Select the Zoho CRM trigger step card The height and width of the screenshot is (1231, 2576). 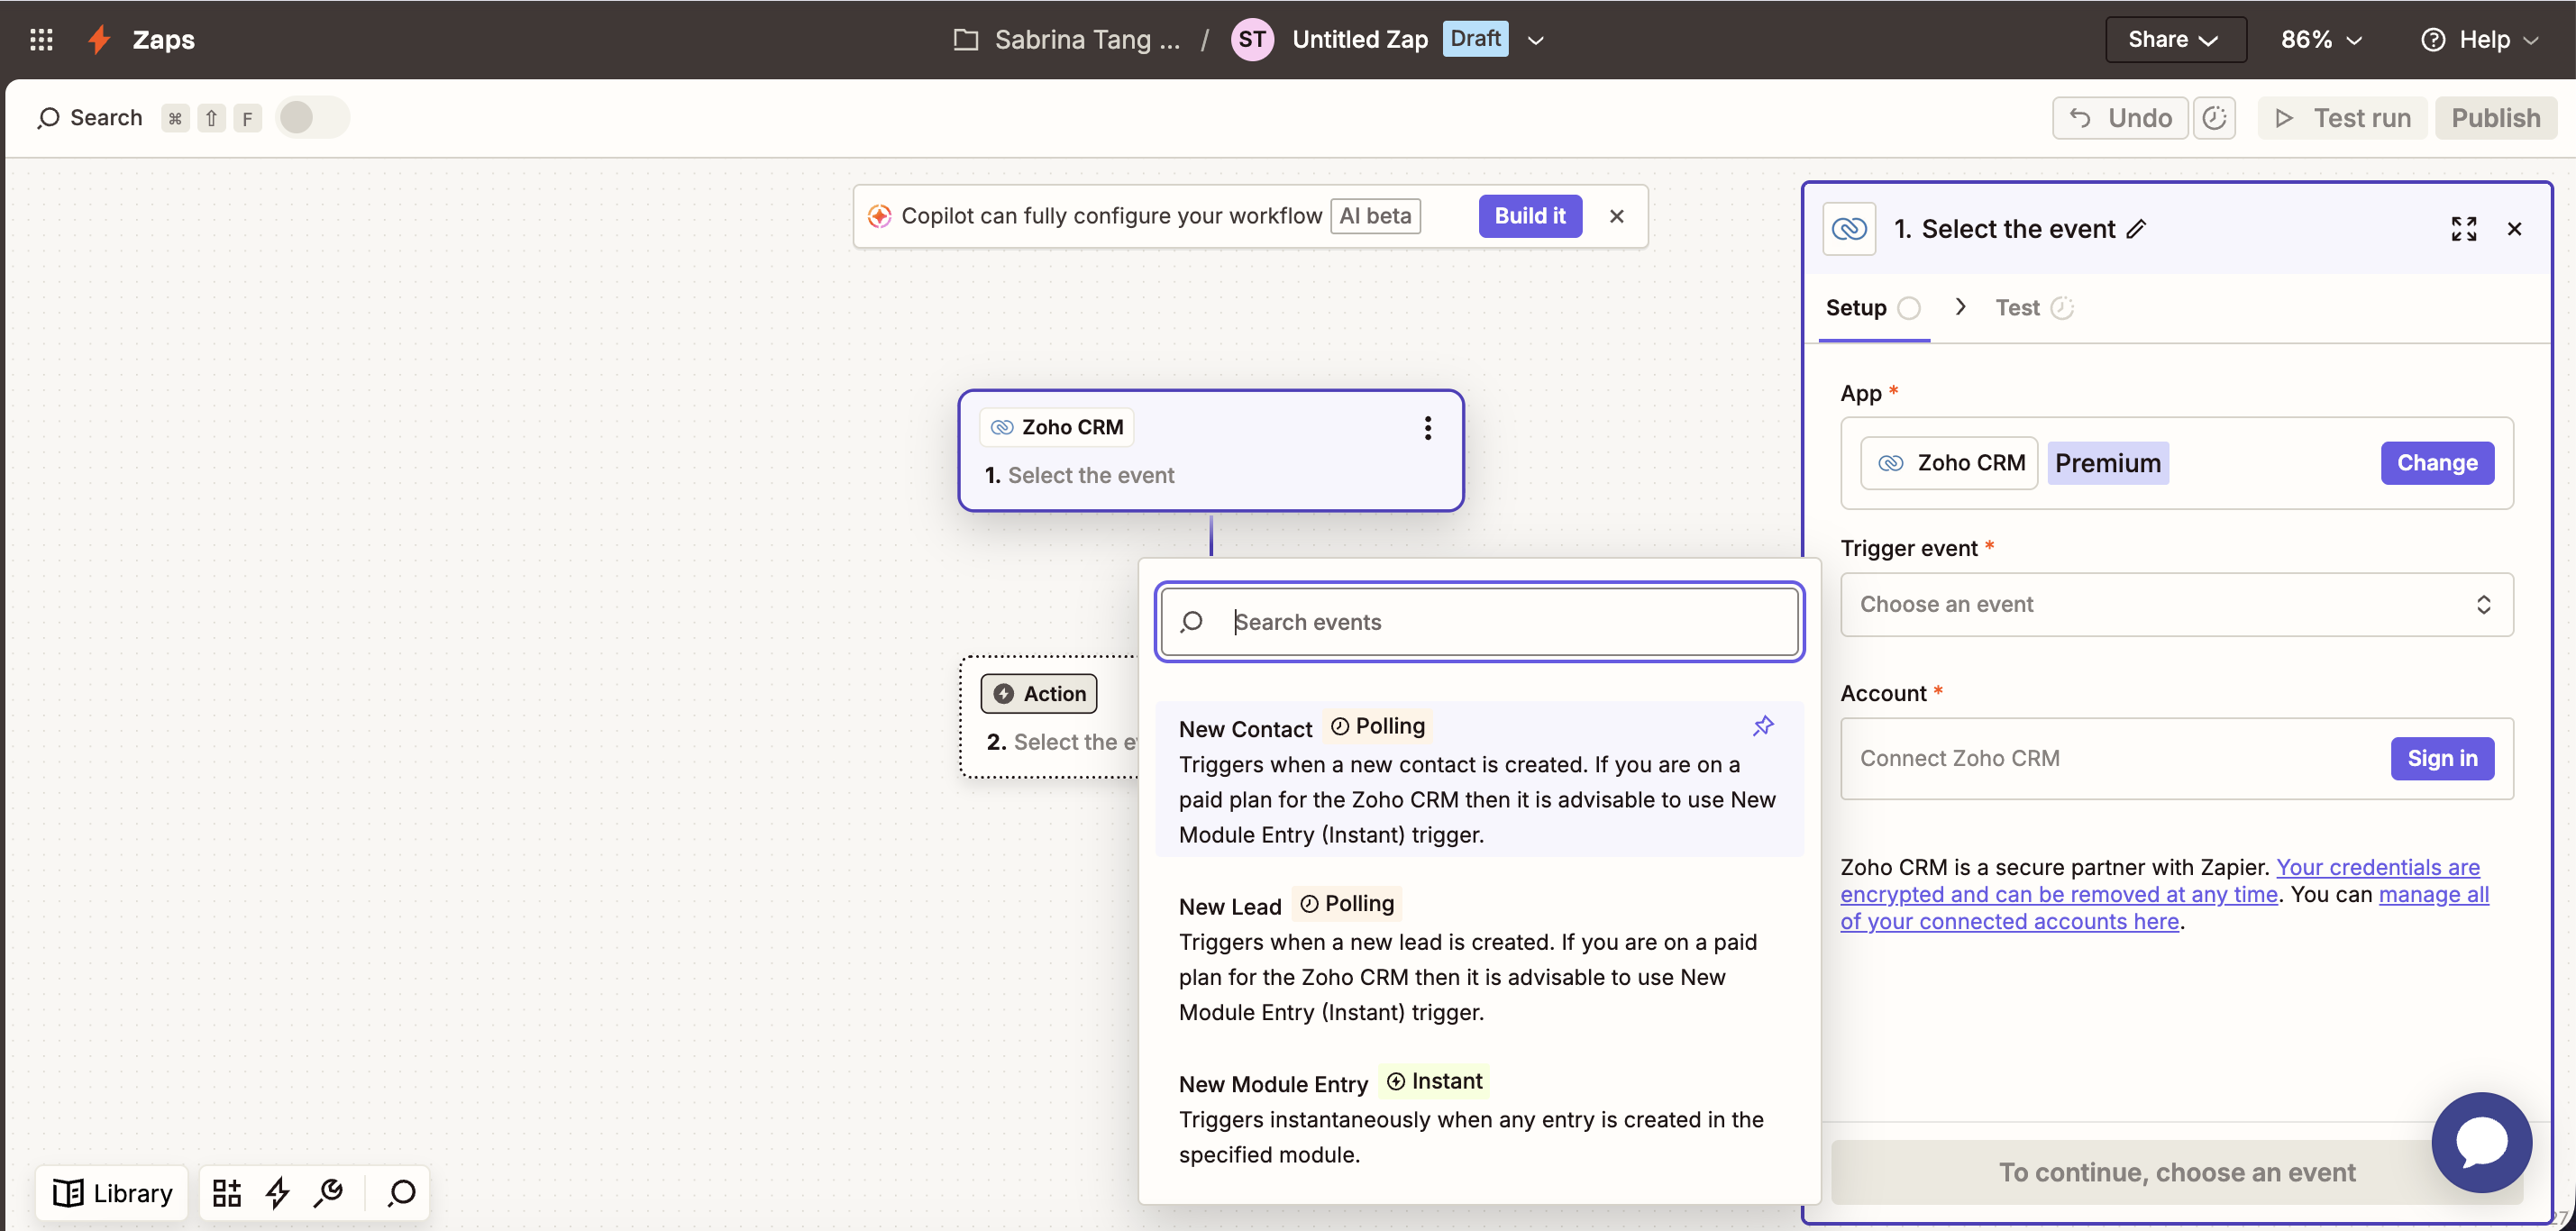1210,451
